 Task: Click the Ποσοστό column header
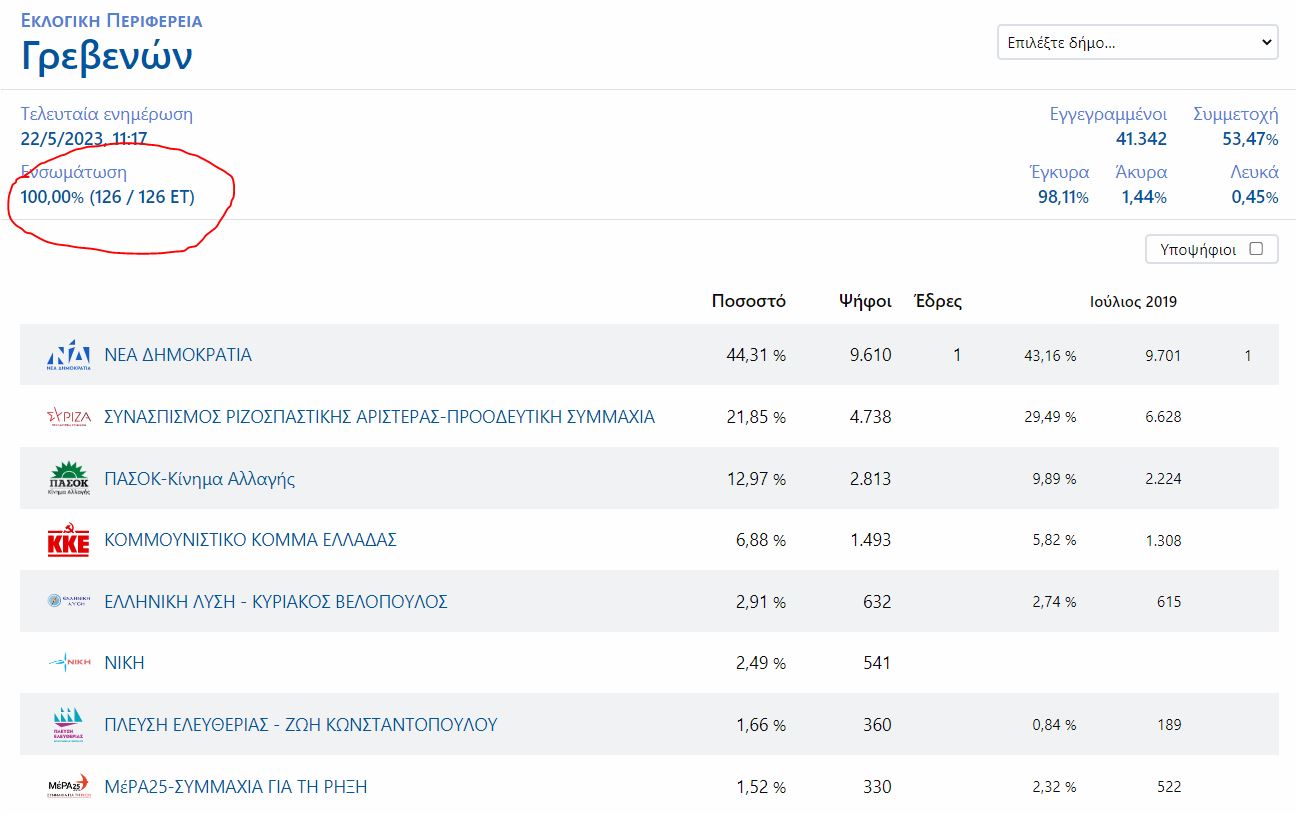[749, 301]
